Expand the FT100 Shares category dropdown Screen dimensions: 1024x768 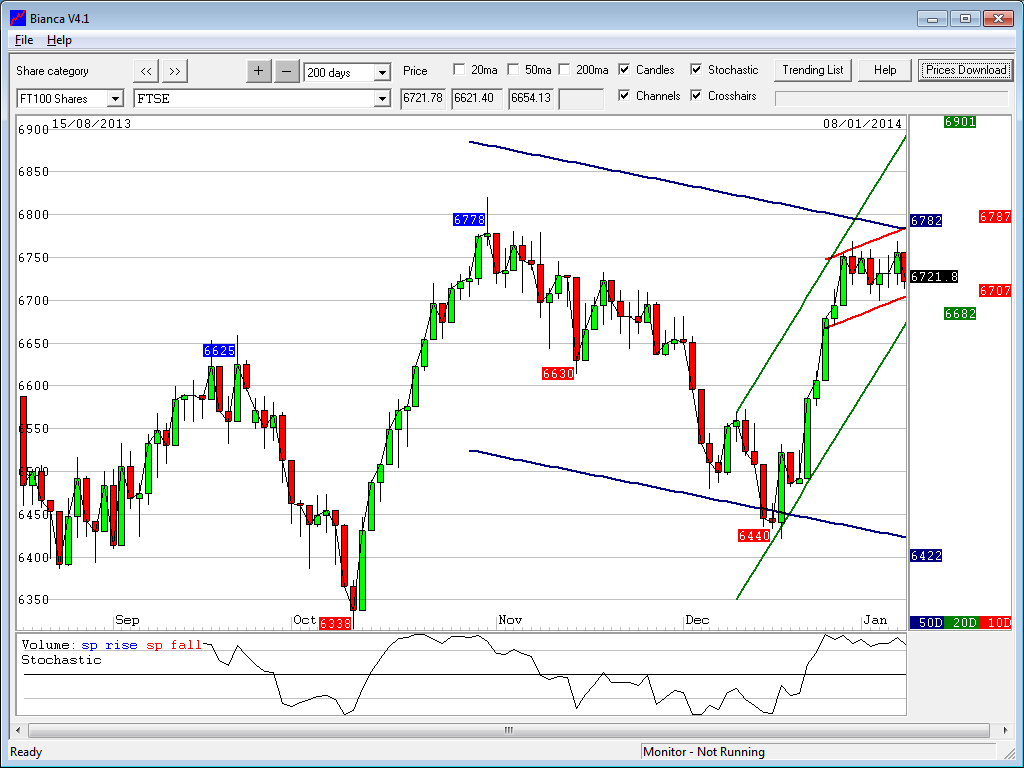(x=115, y=99)
